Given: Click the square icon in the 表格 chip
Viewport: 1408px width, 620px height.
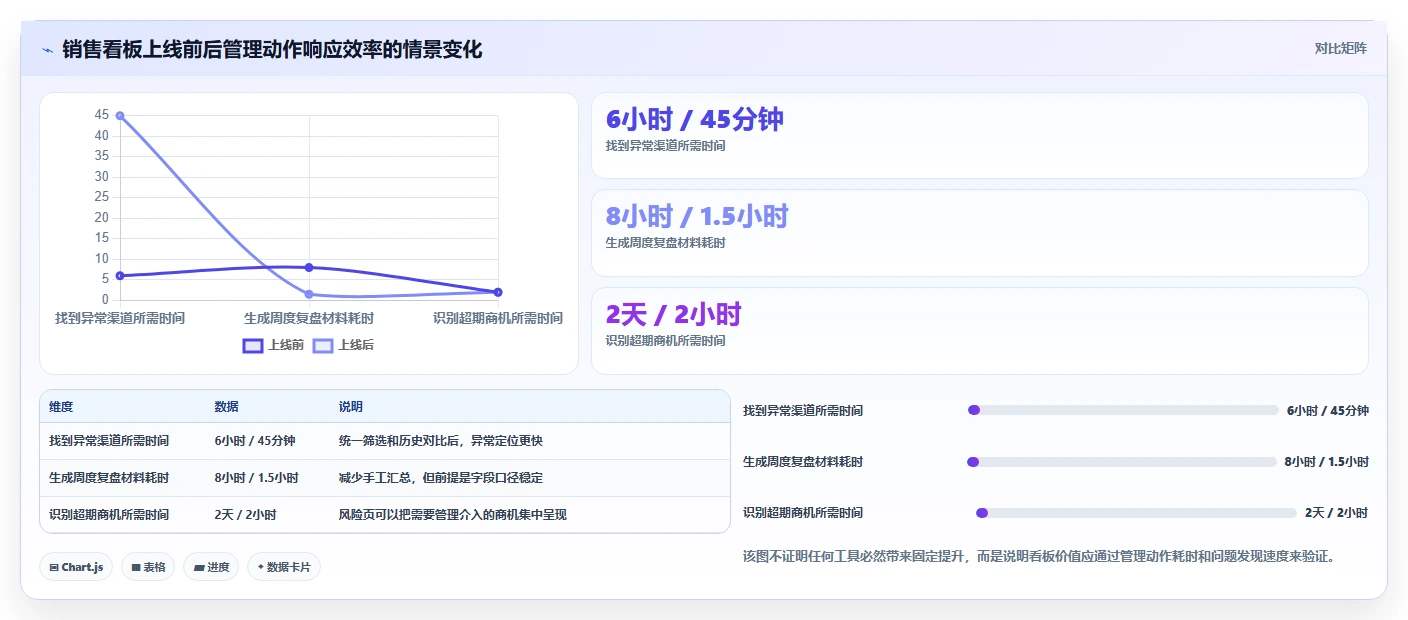Looking at the screenshot, I should pos(135,567).
